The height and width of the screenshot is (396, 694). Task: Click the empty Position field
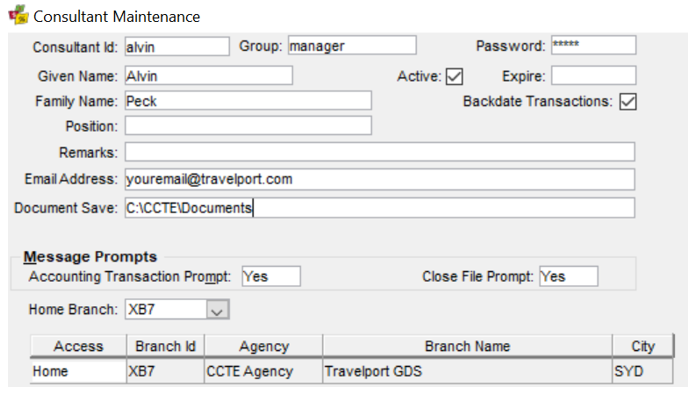[x=248, y=126]
